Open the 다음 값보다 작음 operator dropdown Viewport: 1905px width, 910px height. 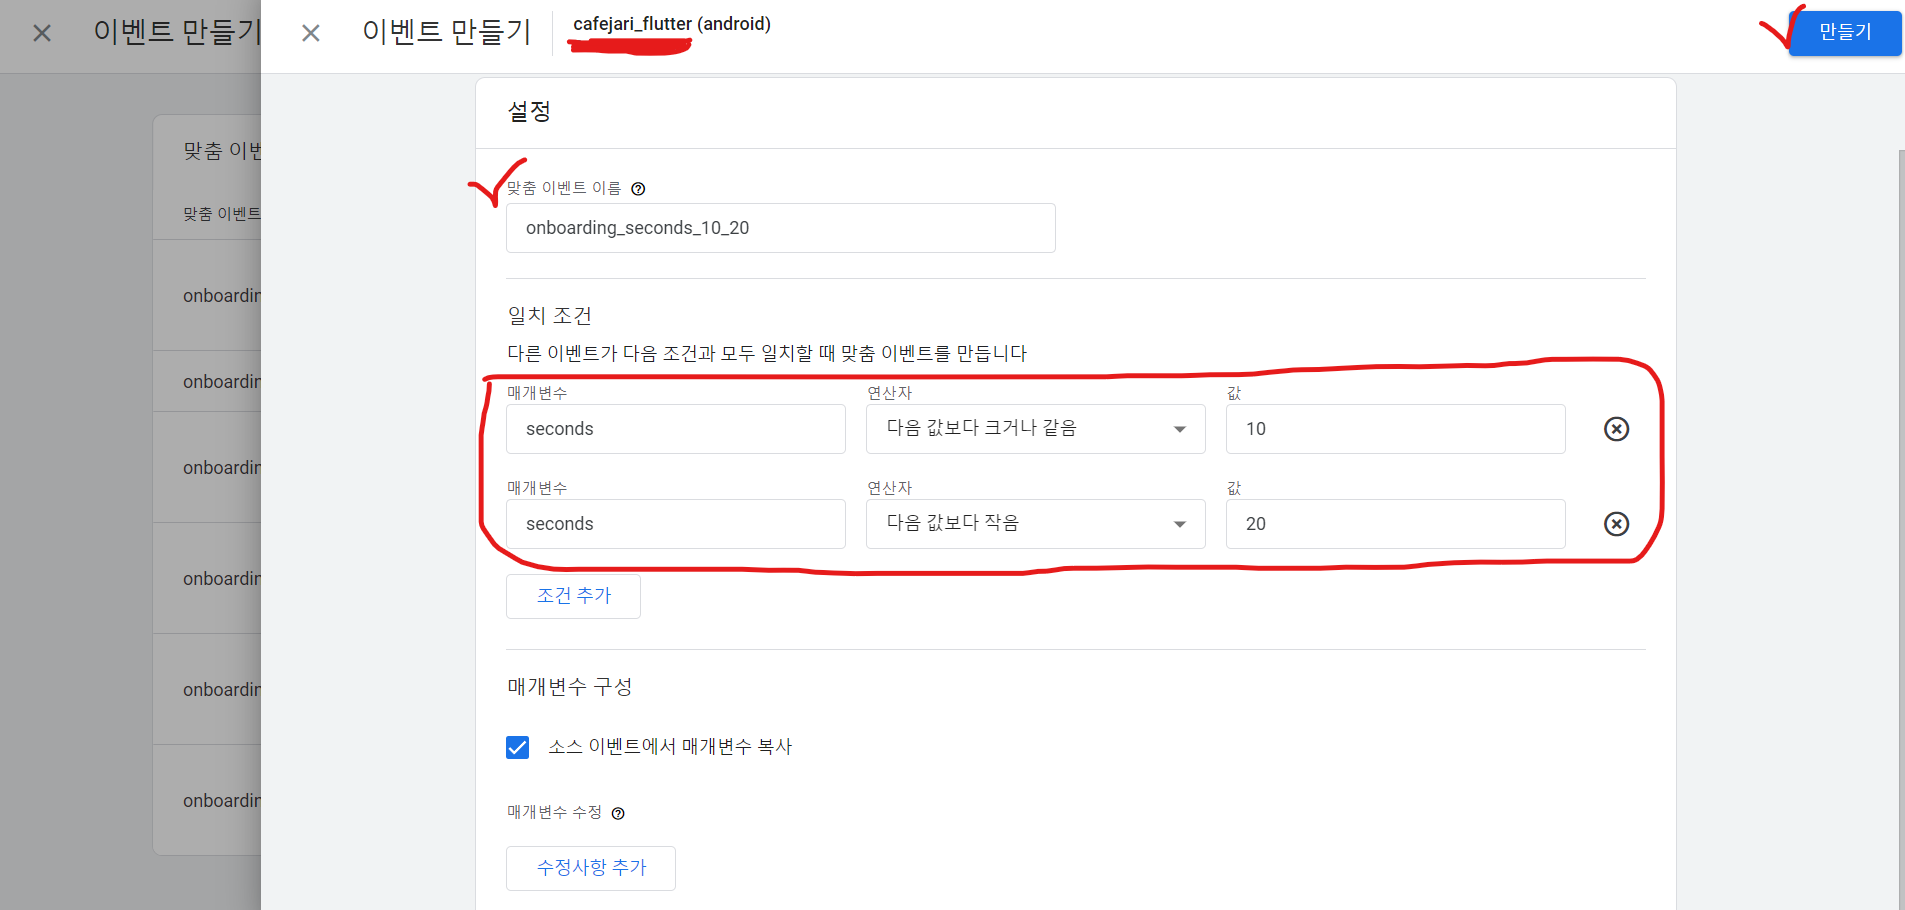1035,524
